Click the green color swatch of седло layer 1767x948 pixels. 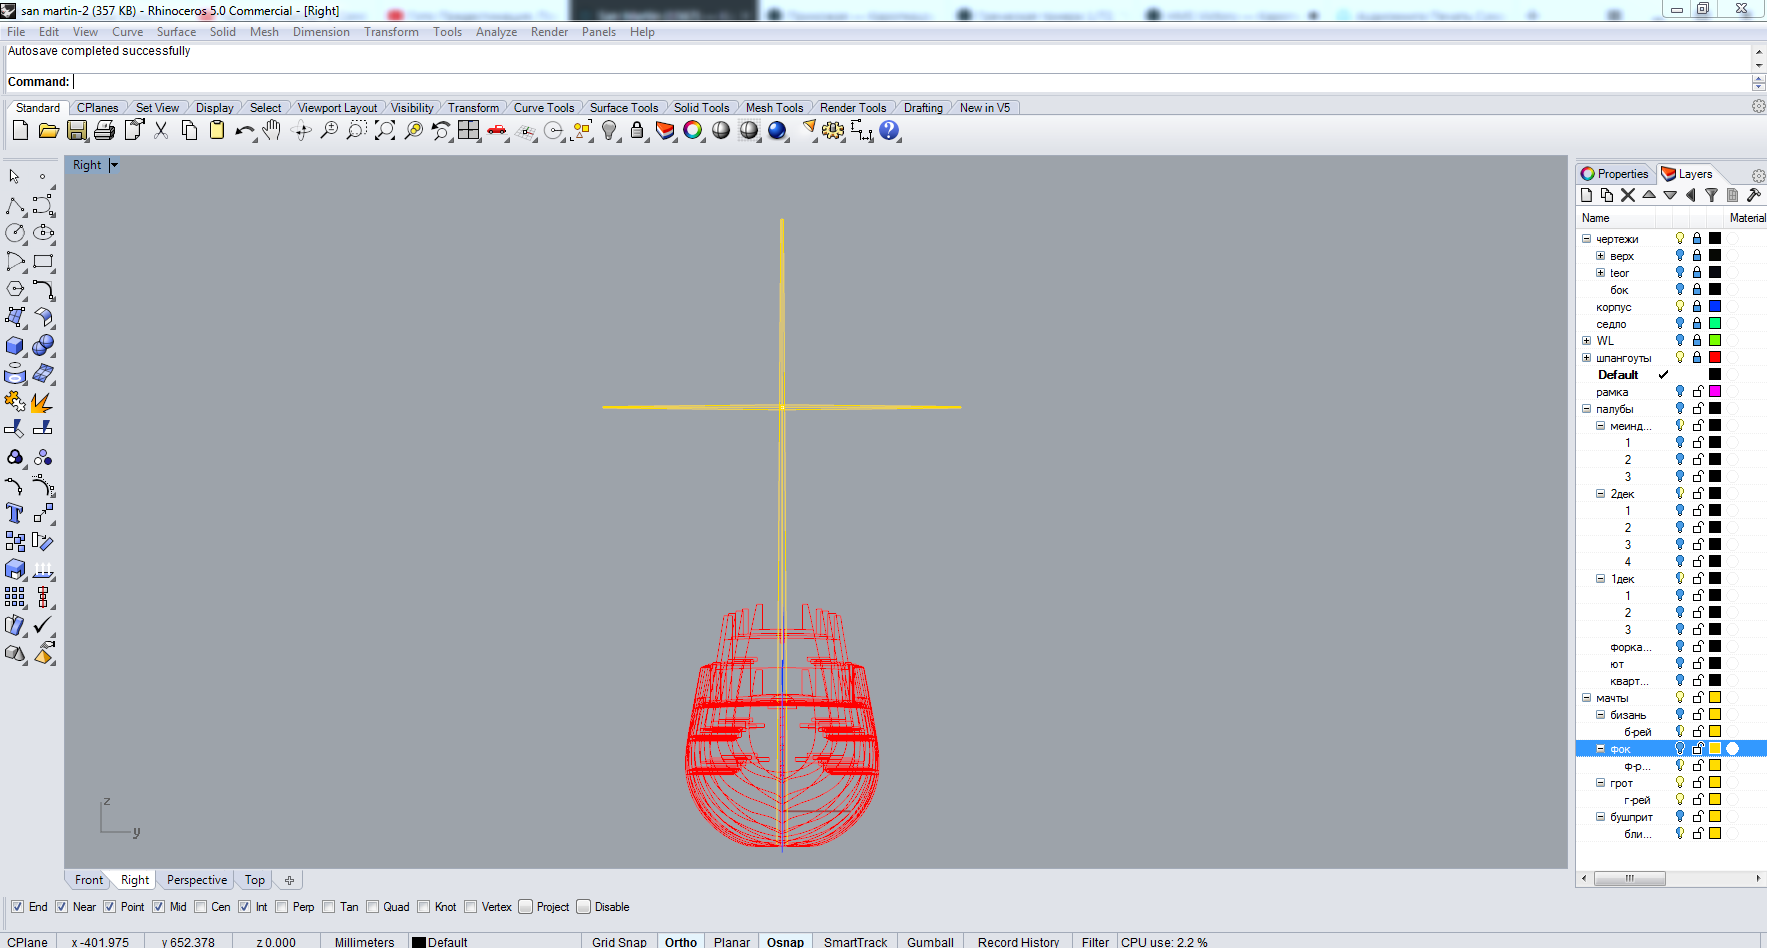pyautogui.click(x=1714, y=324)
